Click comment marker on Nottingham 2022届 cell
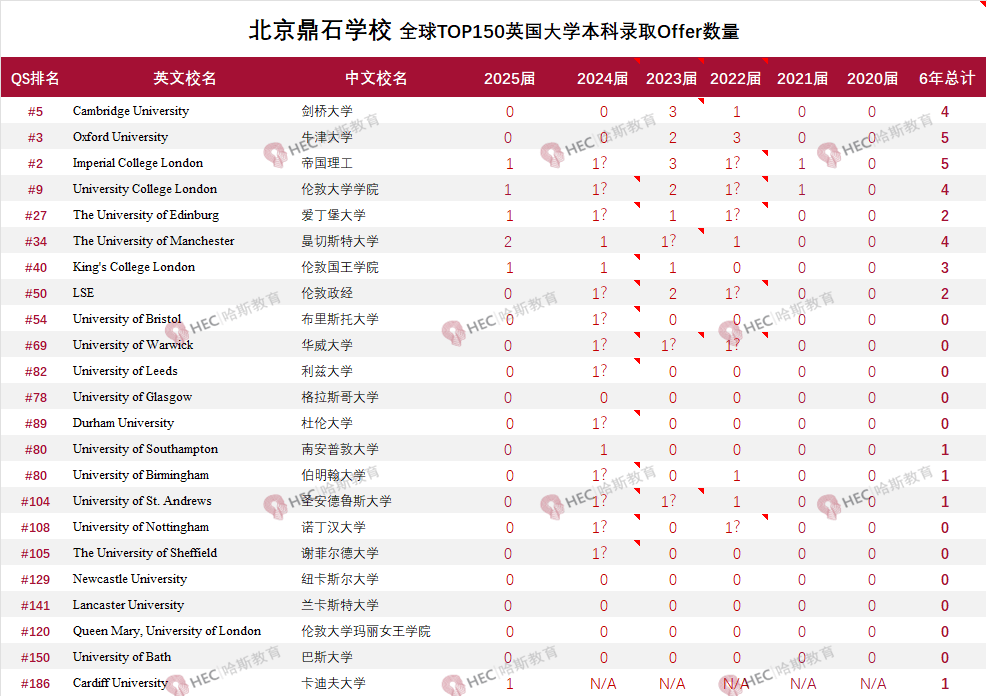Screen dimensions: 987x696 [x=765, y=517]
